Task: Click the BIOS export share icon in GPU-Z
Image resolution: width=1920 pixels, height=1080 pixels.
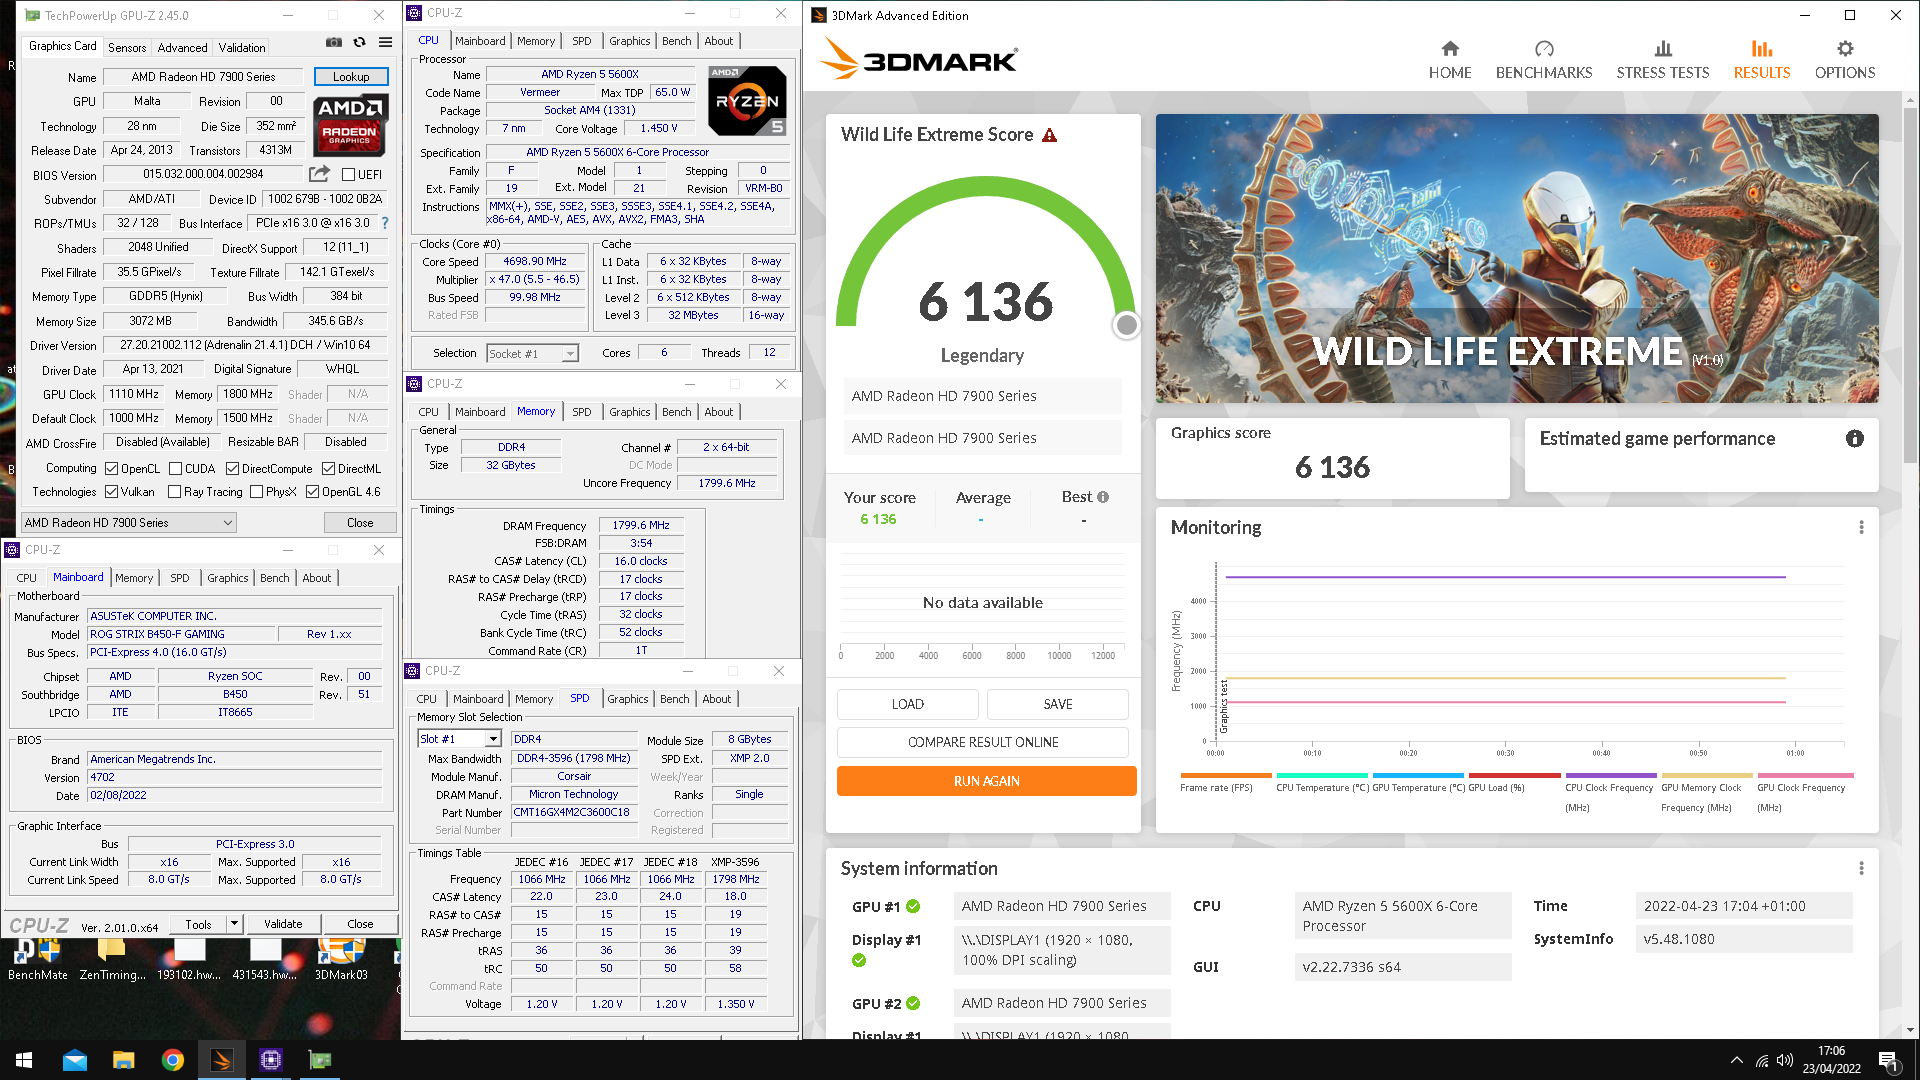Action: click(319, 174)
